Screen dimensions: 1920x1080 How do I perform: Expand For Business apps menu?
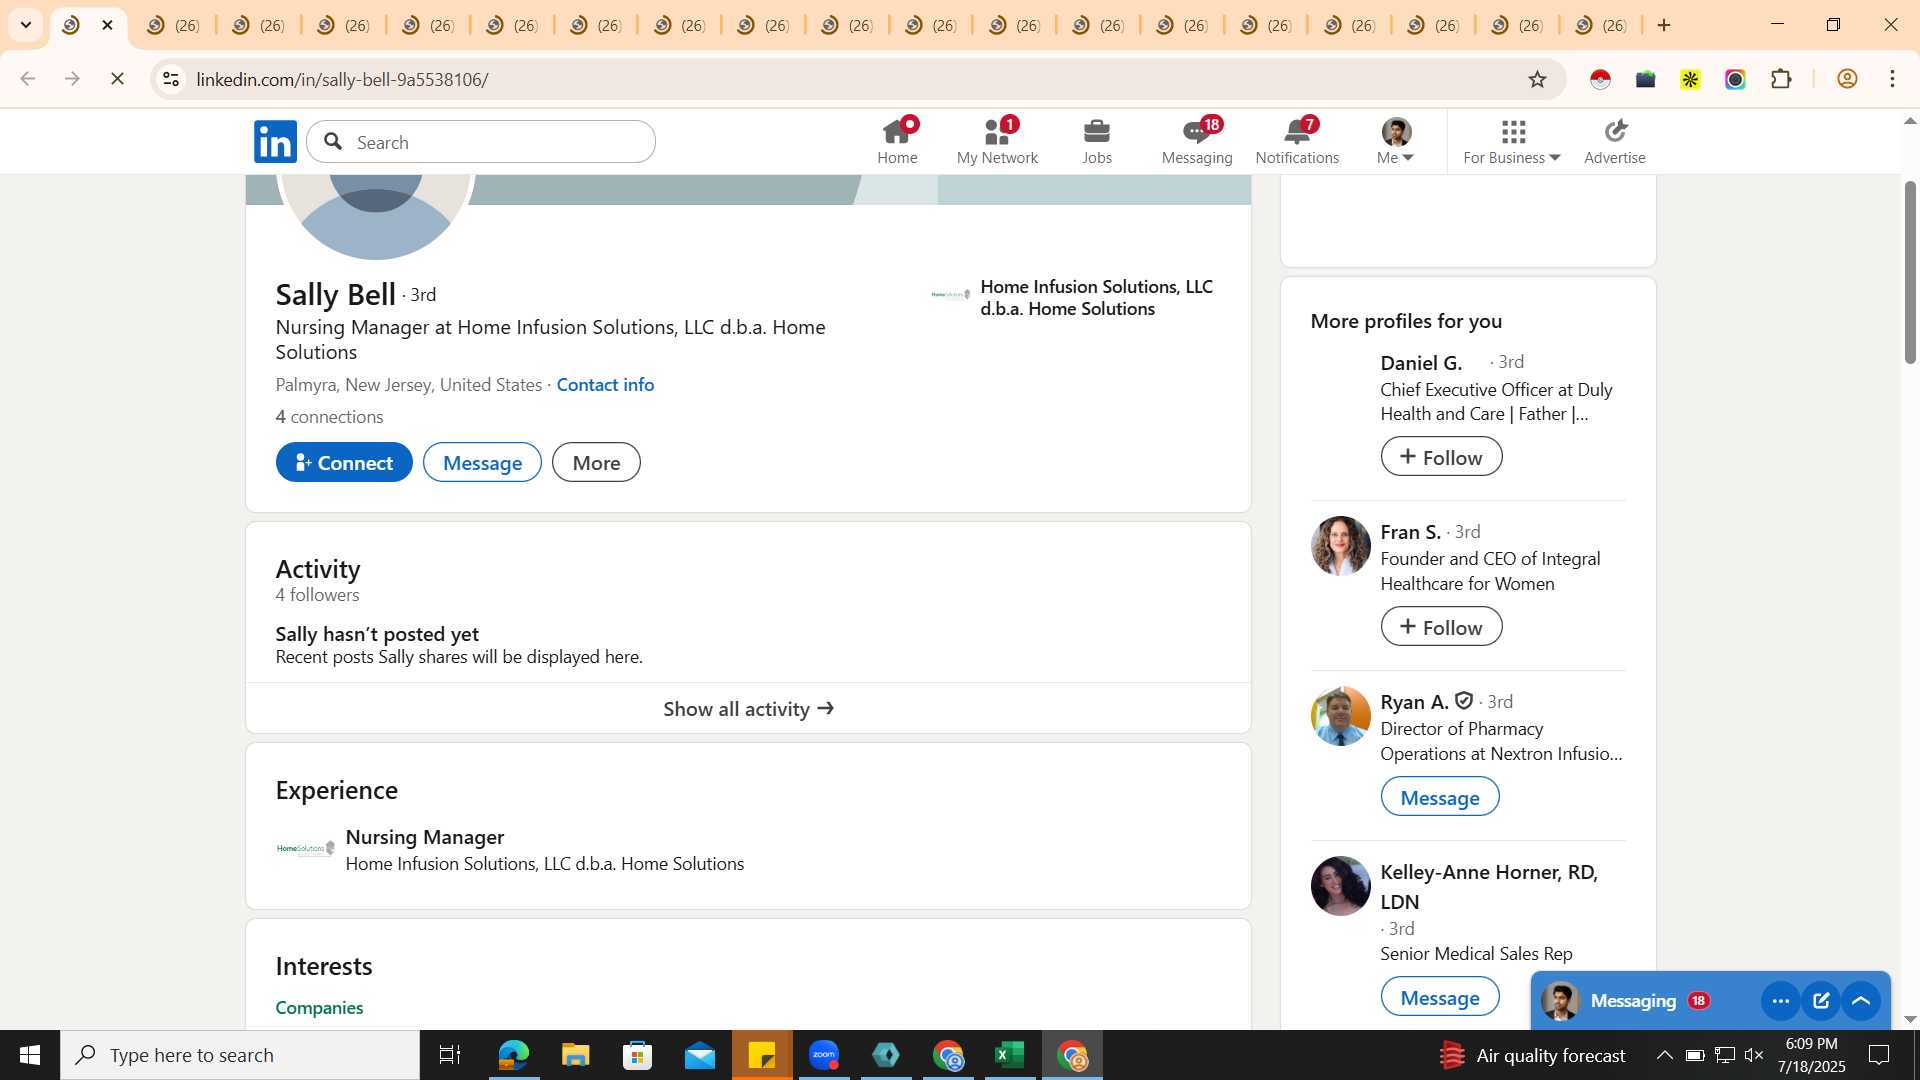(x=1511, y=142)
